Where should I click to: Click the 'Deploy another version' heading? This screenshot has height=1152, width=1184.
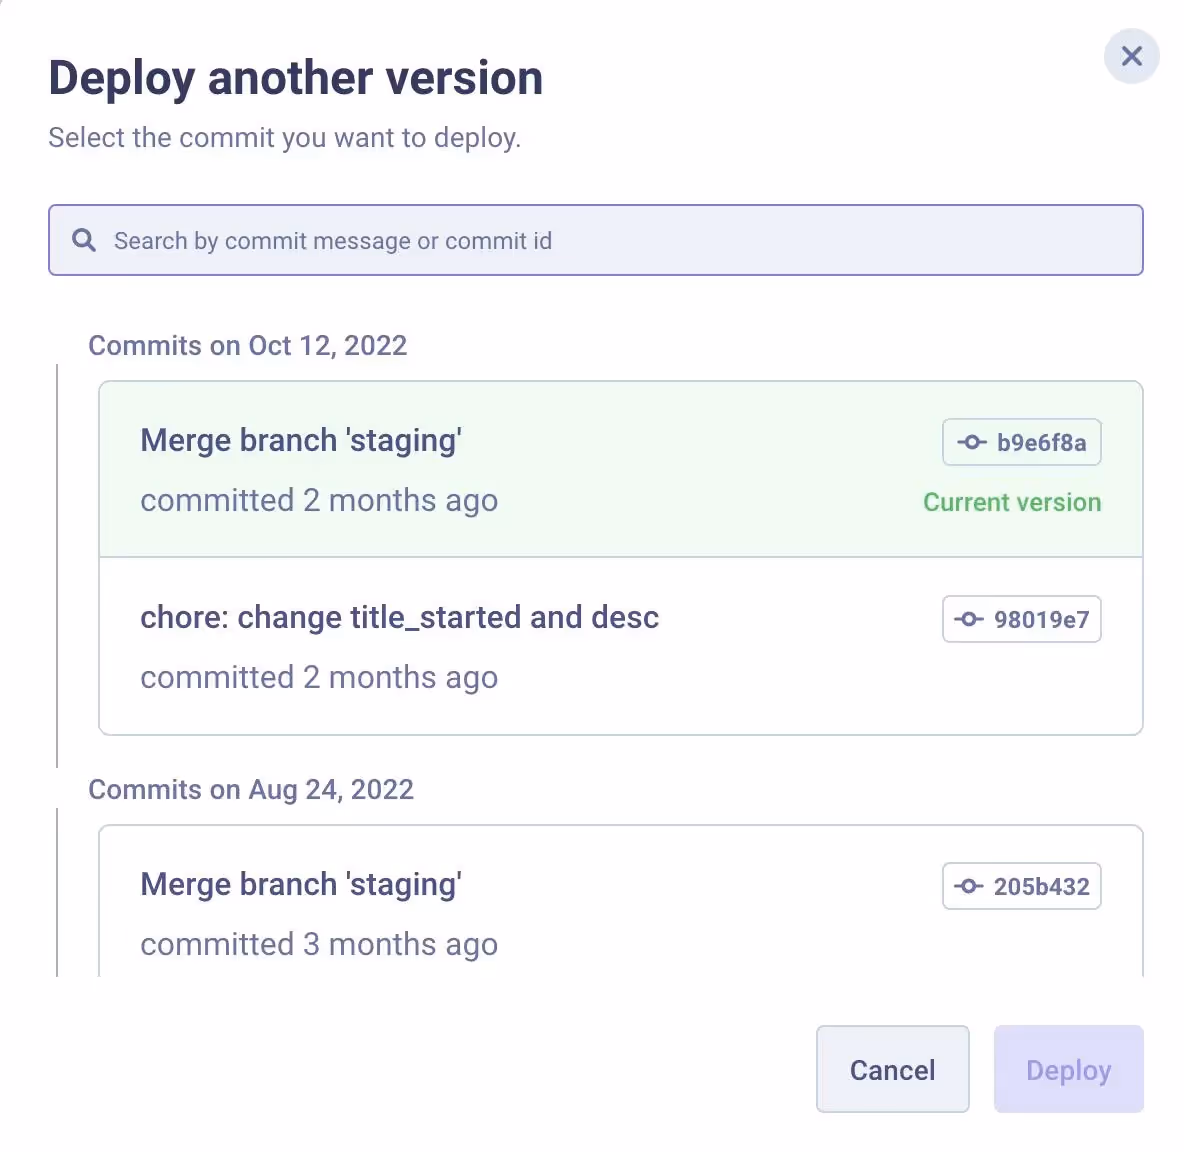point(296,77)
